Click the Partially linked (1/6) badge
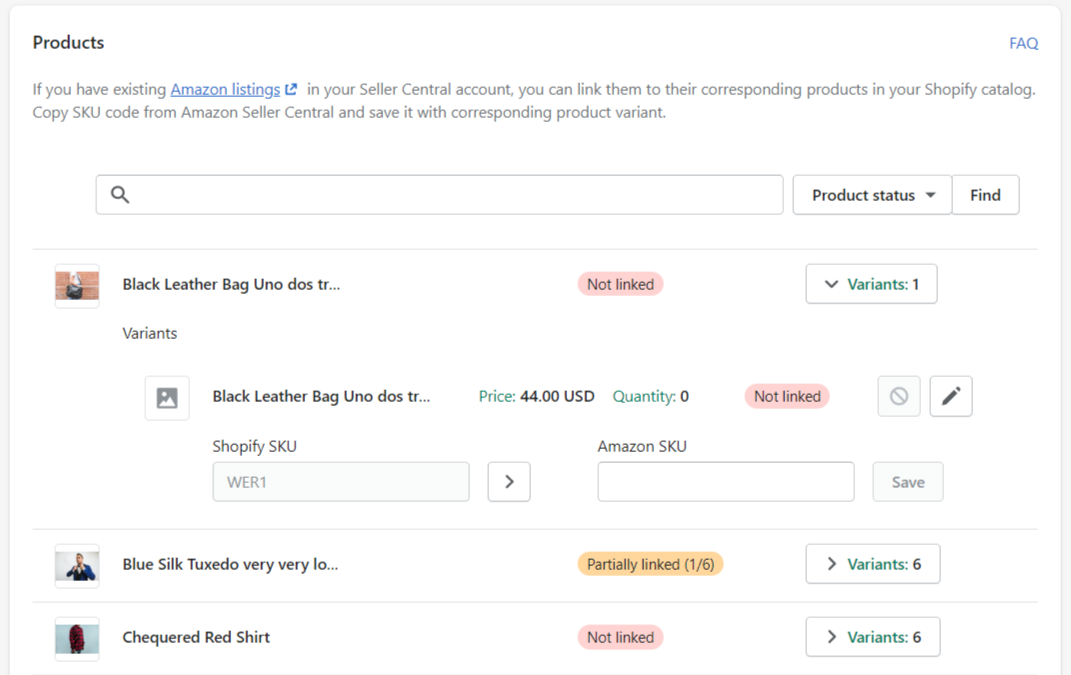The height and width of the screenshot is (675, 1071). pos(650,564)
